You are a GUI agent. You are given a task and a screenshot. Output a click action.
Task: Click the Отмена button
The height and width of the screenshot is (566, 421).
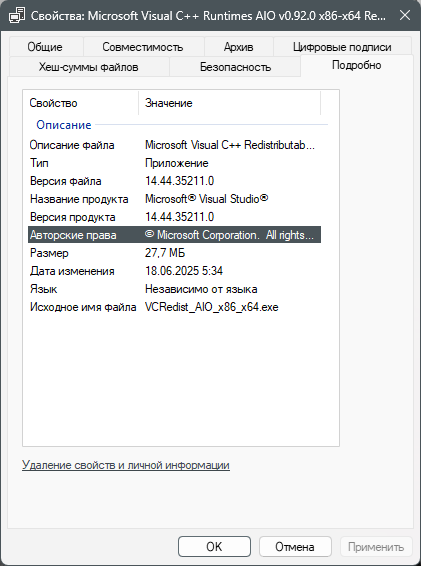tap(295, 547)
